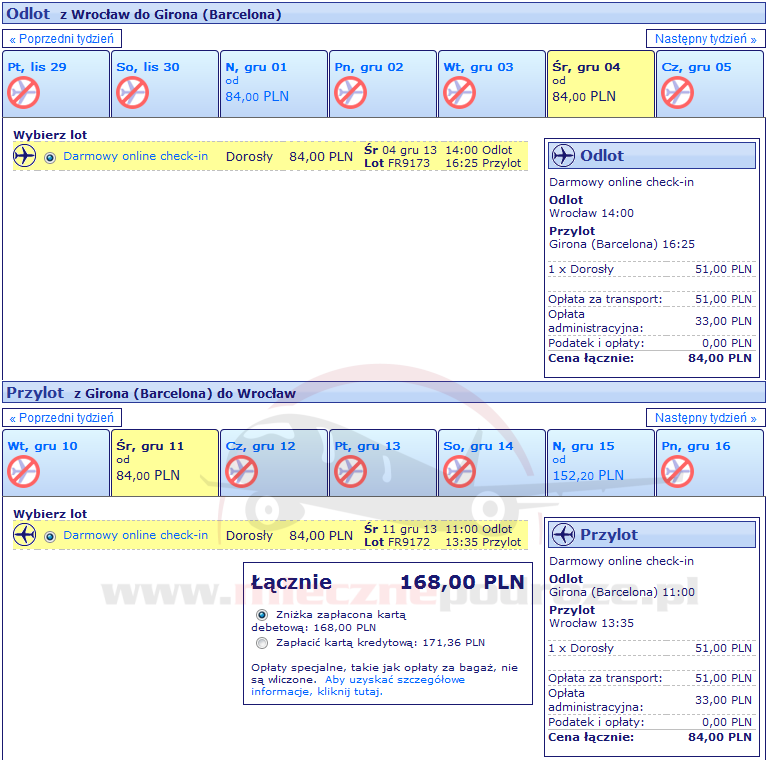
Task: Go to next week for return flights
Action: [x=705, y=418]
